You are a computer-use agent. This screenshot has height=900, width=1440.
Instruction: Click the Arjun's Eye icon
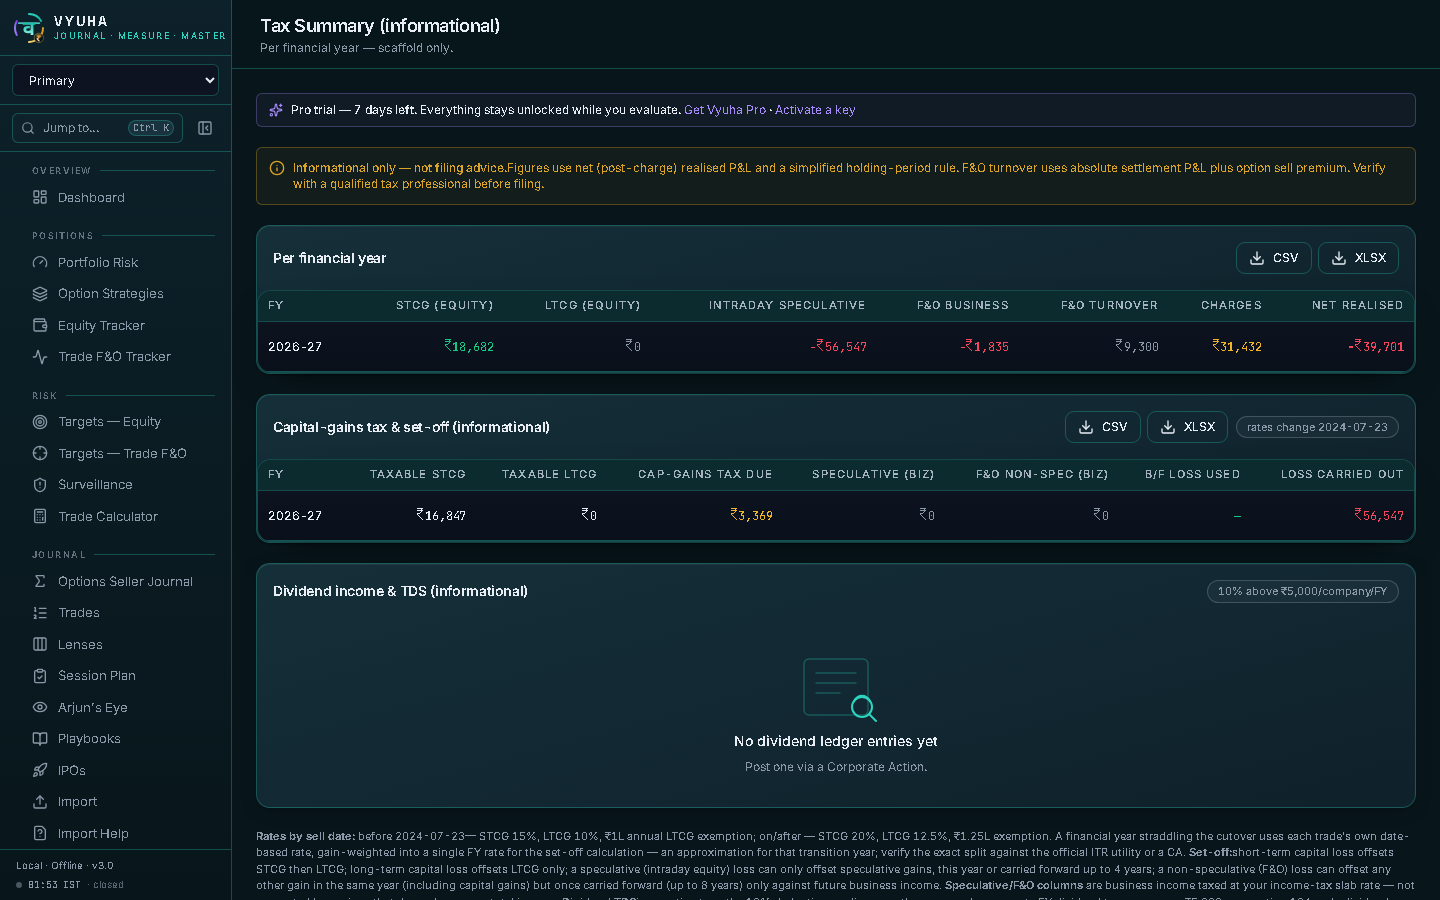tap(40, 708)
